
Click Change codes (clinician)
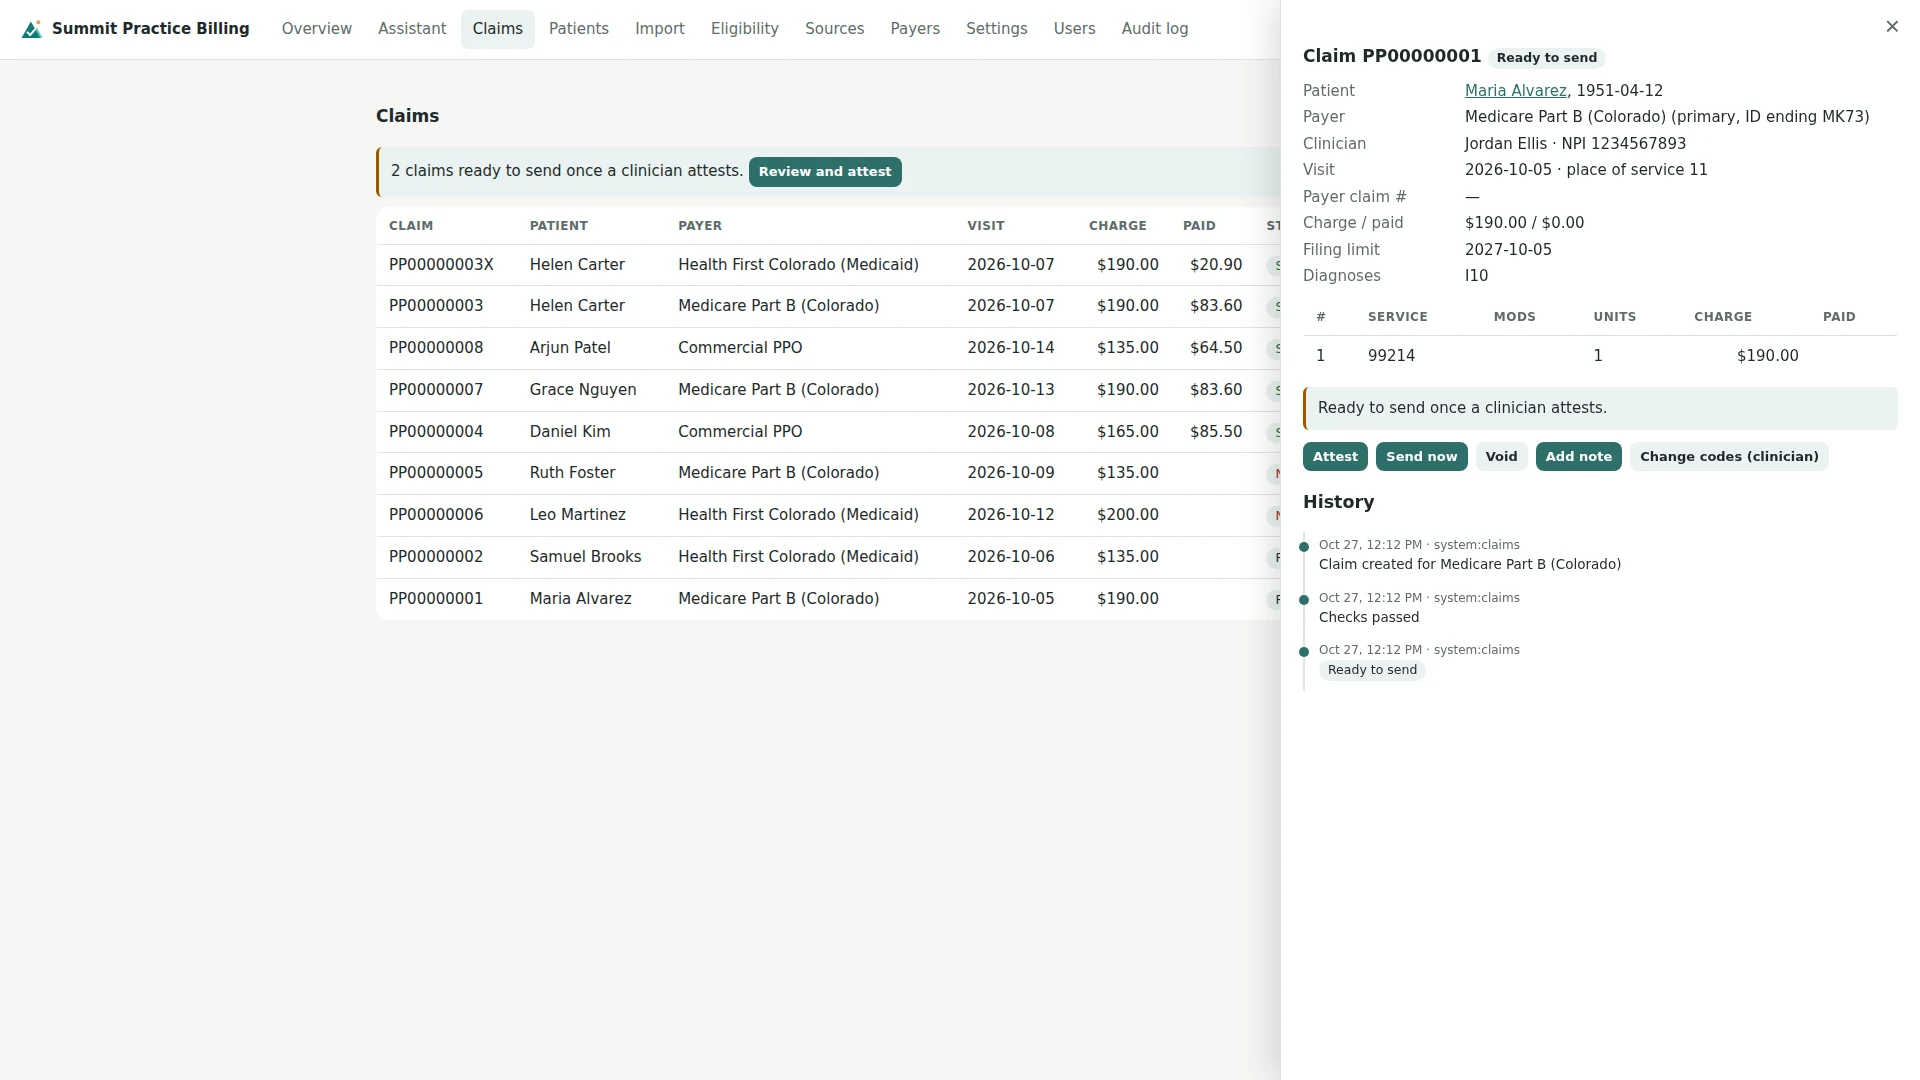pos(1728,457)
